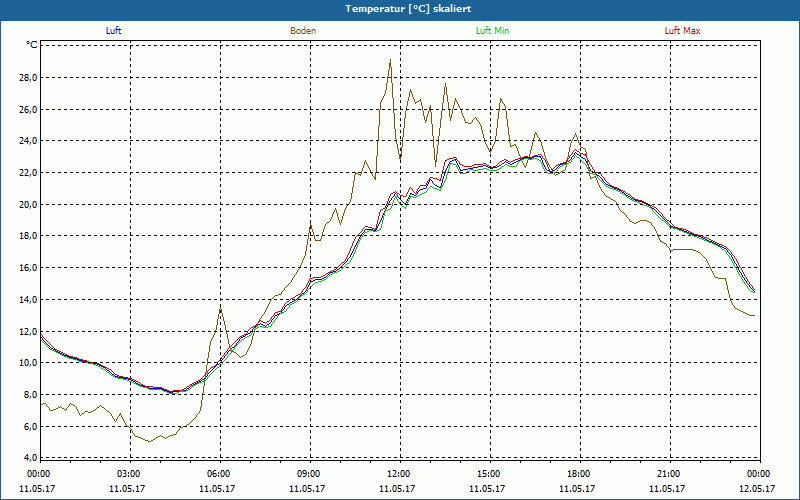Viewport: 800px width, 500px height.
Task: Click the °C unit label on y-axis
Action: coord(32,45)
